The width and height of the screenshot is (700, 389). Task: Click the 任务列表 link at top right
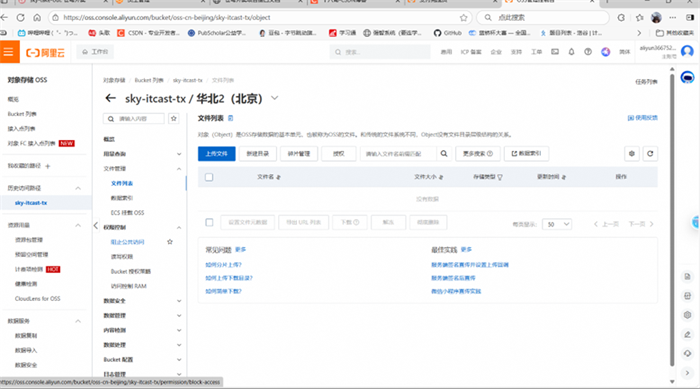click(x=646, y=82)
